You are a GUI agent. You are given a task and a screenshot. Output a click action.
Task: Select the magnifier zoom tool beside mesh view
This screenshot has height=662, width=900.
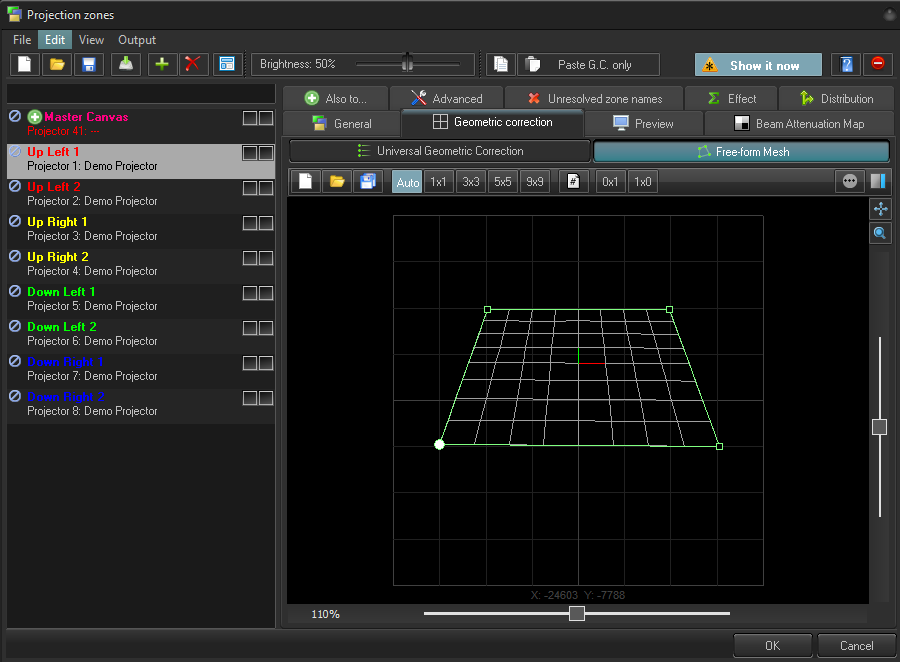pos(880,233)
